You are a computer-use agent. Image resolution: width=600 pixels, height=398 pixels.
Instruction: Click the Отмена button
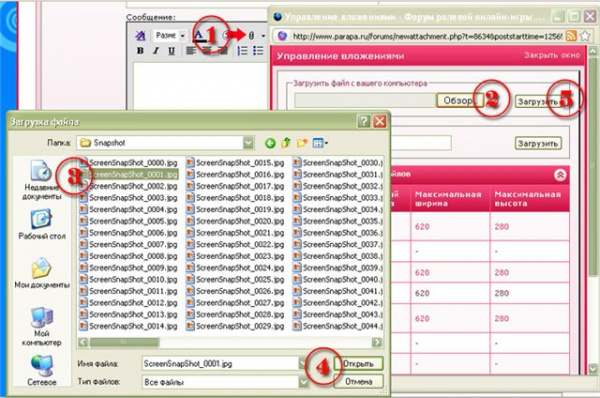[359, 382]
